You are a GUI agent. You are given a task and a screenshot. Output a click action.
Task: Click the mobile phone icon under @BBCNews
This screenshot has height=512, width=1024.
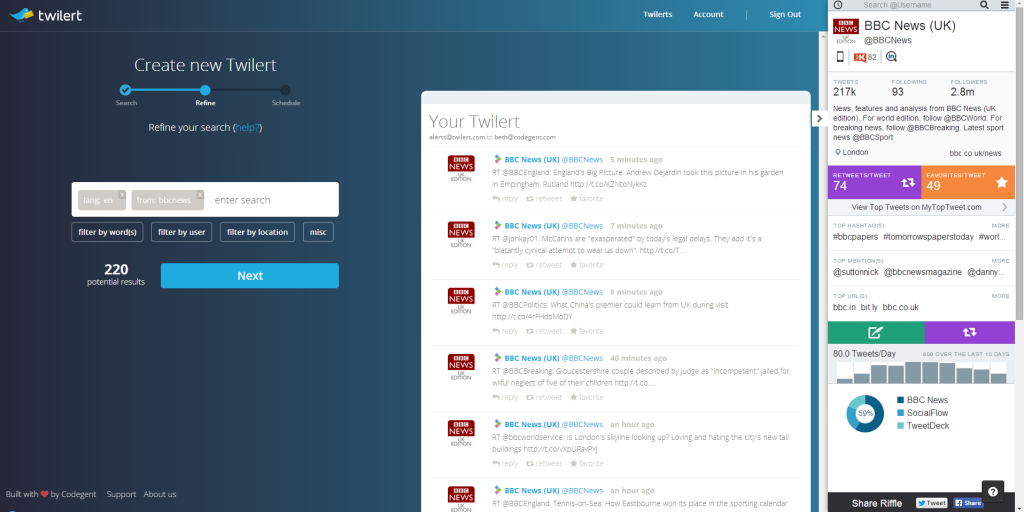(840, 57)
